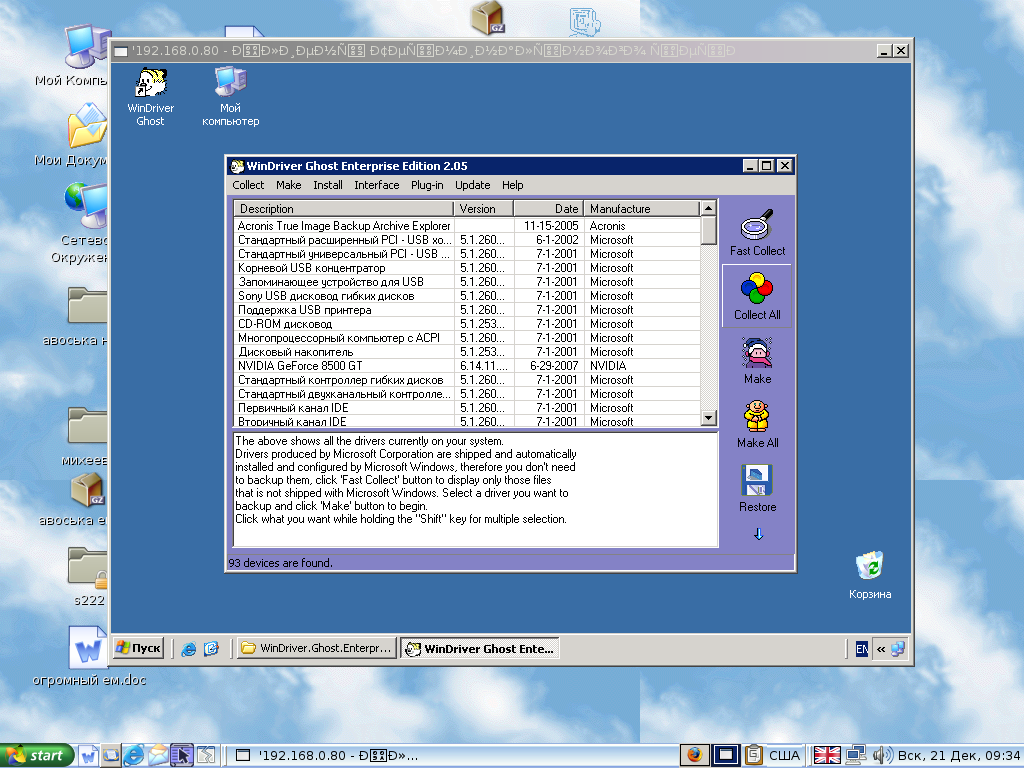
Task: Open the Install menu
Action: tap(328, 185)
